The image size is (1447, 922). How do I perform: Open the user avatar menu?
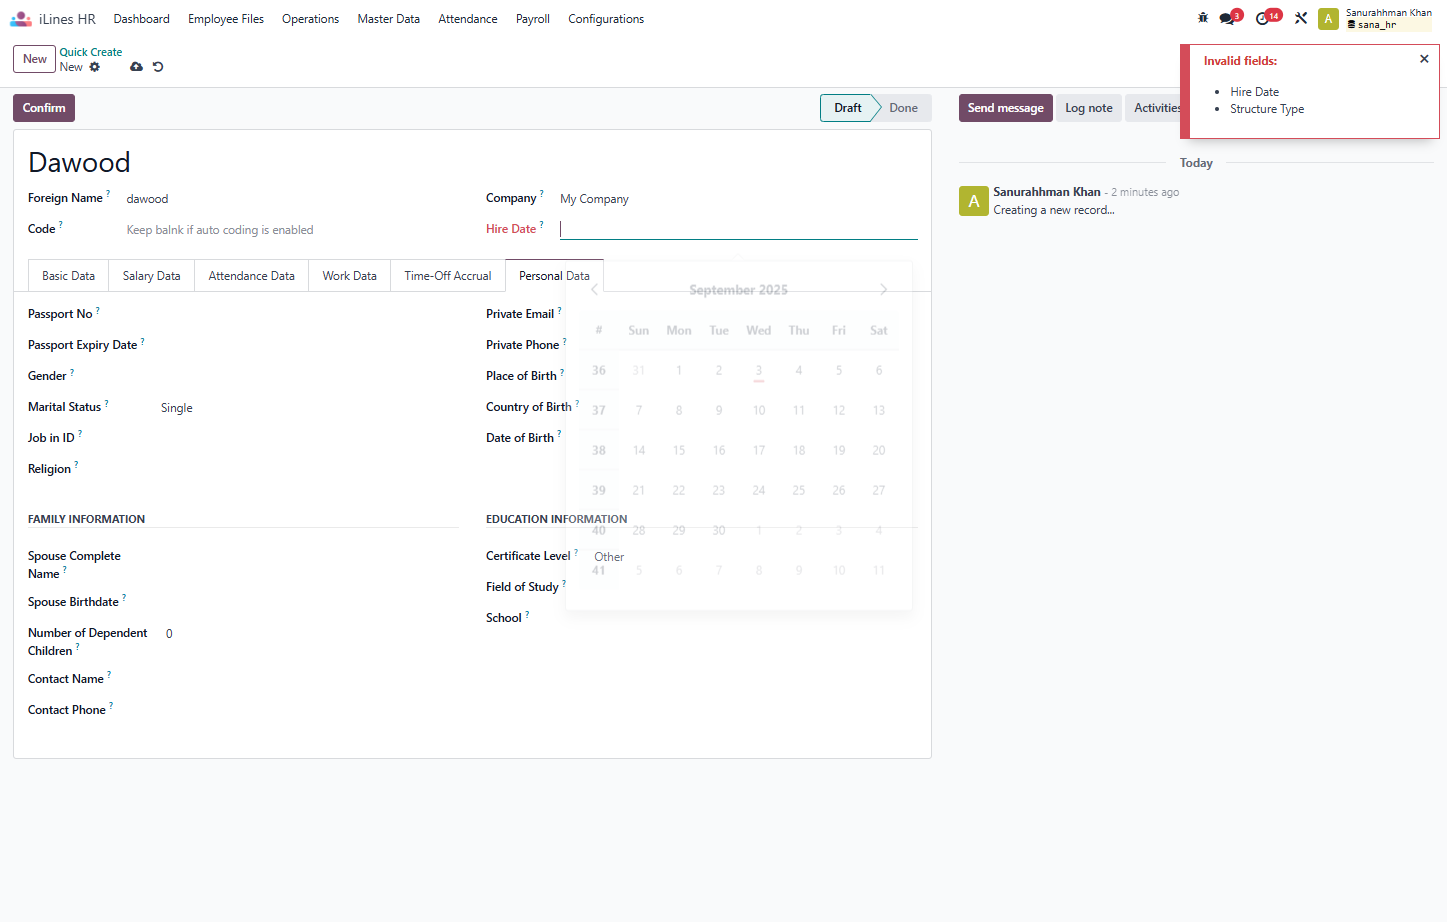(1328, 19)
